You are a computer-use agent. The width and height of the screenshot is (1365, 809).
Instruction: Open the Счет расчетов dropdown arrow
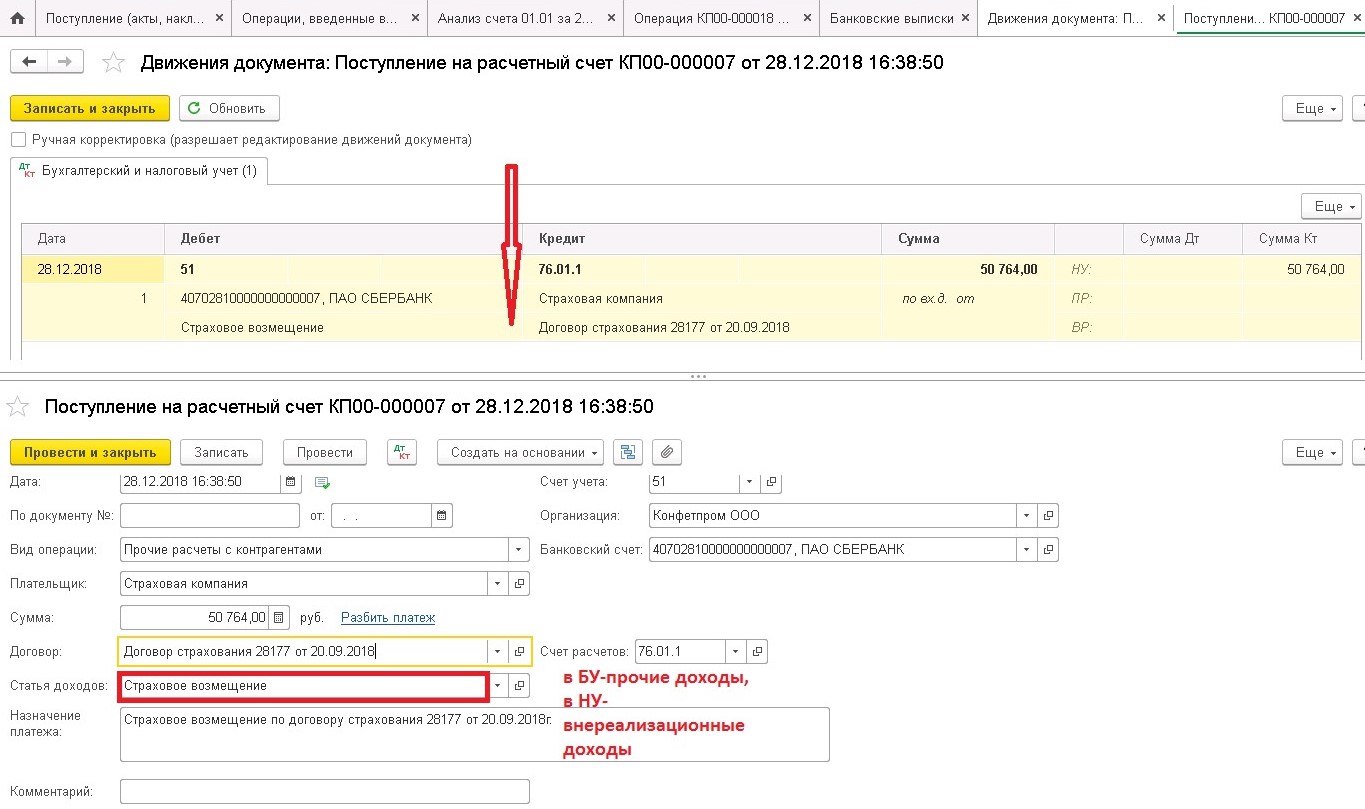coord(735,651)
